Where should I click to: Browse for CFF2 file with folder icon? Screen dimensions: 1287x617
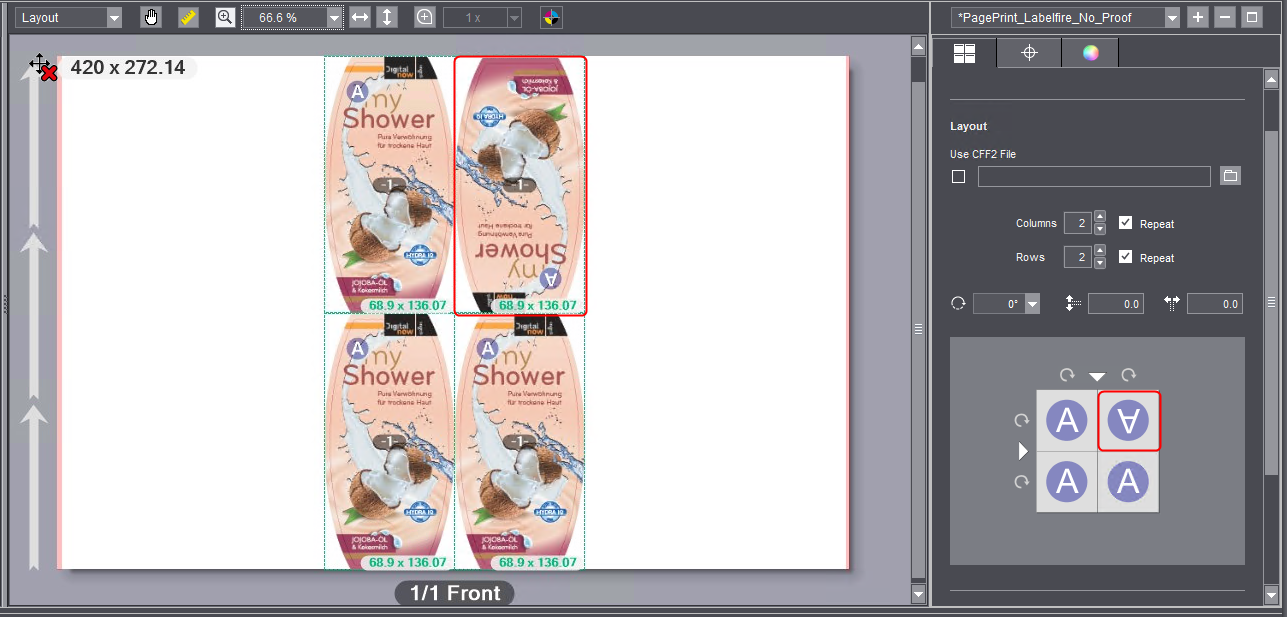(1230, 176)
